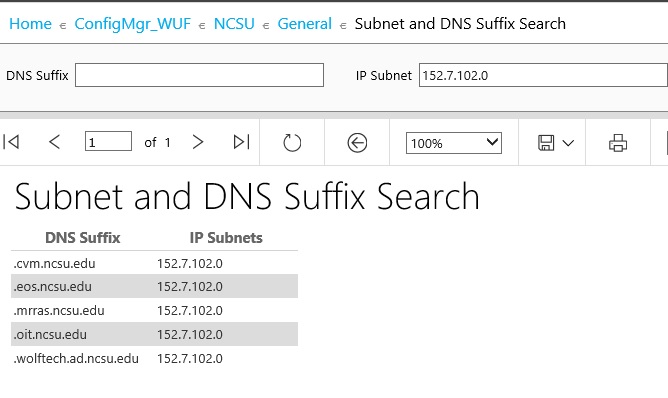Open the General breadcrumb link
668x398 pixels.
tap(305, 24)
